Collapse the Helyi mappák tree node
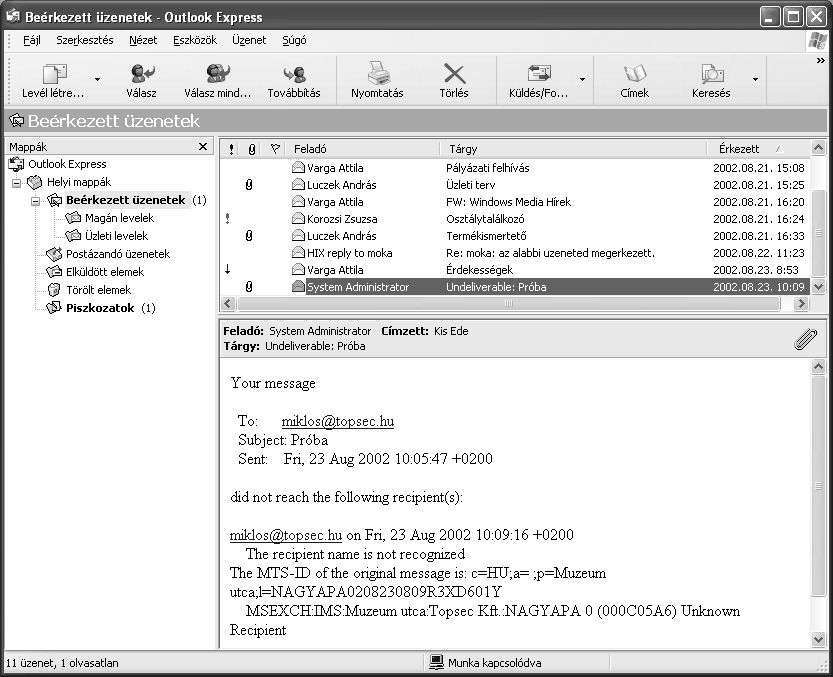This screenshot has height=677, width=833. point(16,183)
